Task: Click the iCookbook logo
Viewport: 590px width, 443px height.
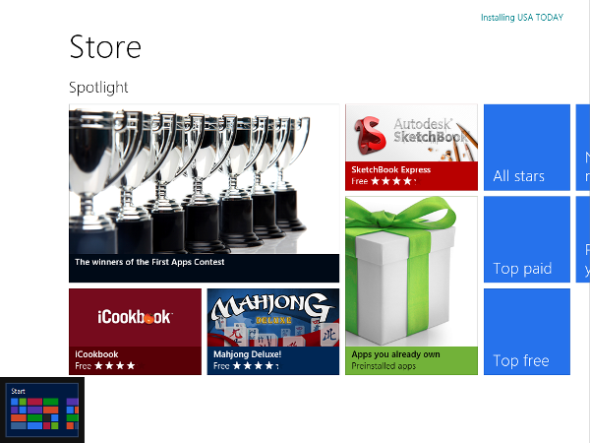Action: pyautogui.click(x=134, y=317)
